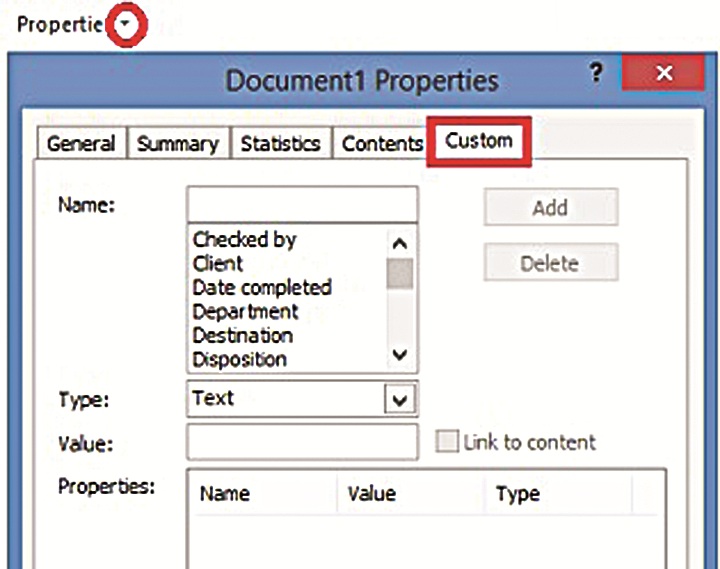The height and width of the screenshot is (569, 720).
Task: Pick 'Date completed' from the list
Action: pos(261,288)
